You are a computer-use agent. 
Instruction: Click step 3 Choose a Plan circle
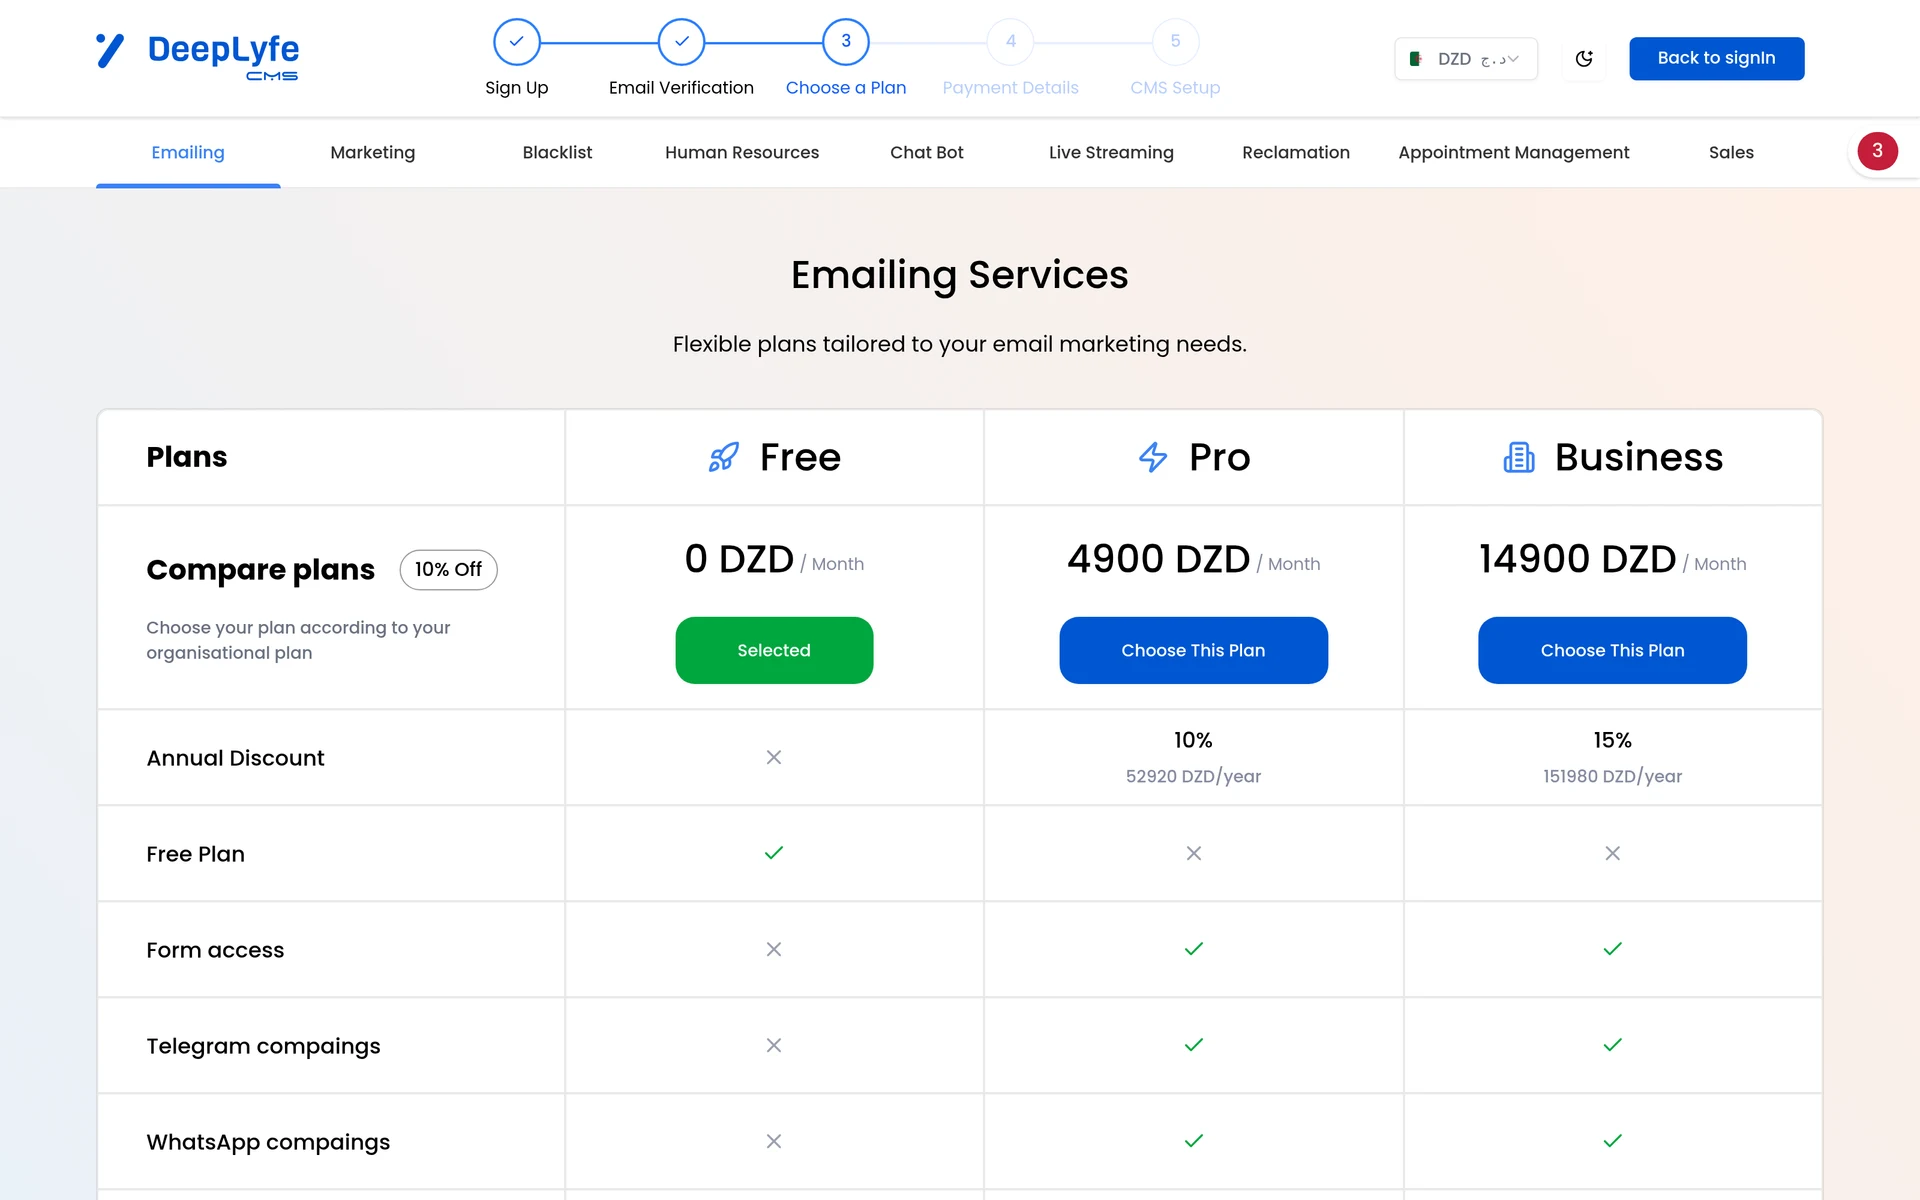(846, 42)
